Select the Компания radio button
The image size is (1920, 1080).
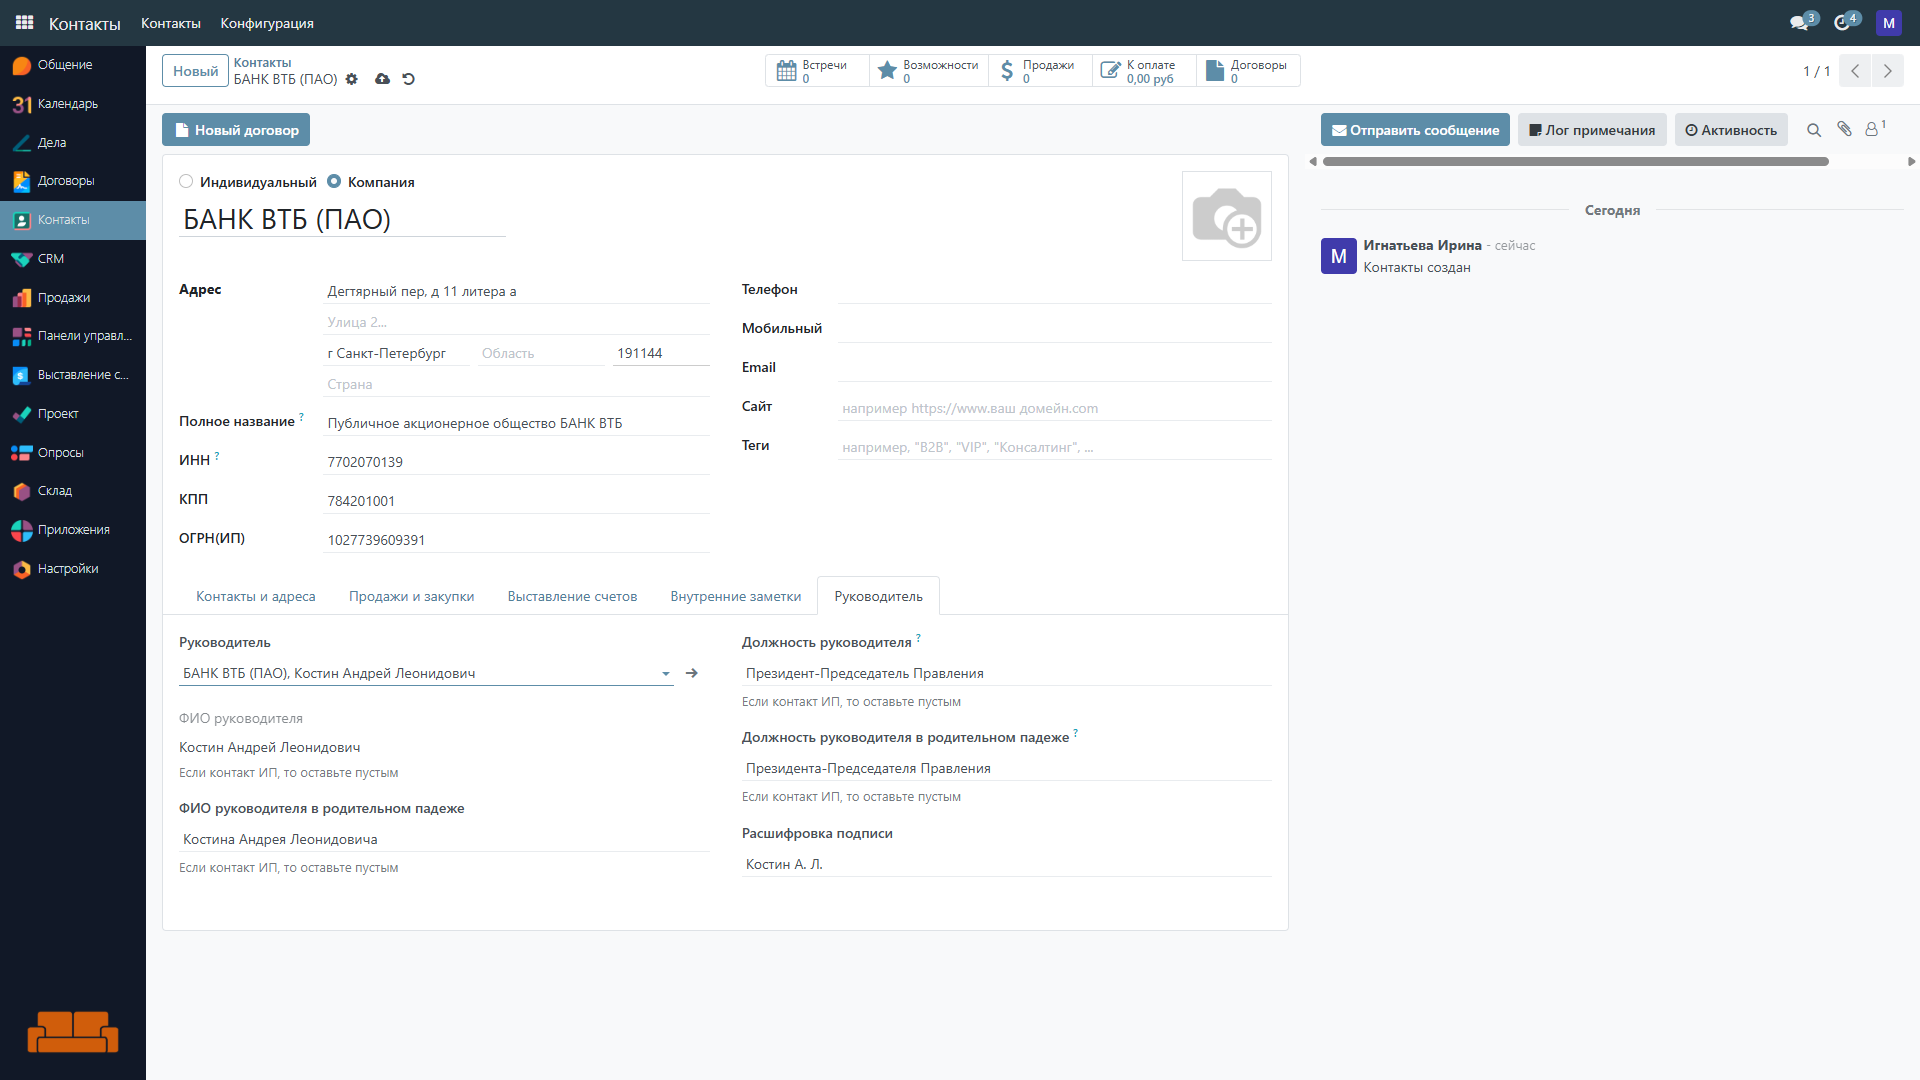tap(334, 182)
